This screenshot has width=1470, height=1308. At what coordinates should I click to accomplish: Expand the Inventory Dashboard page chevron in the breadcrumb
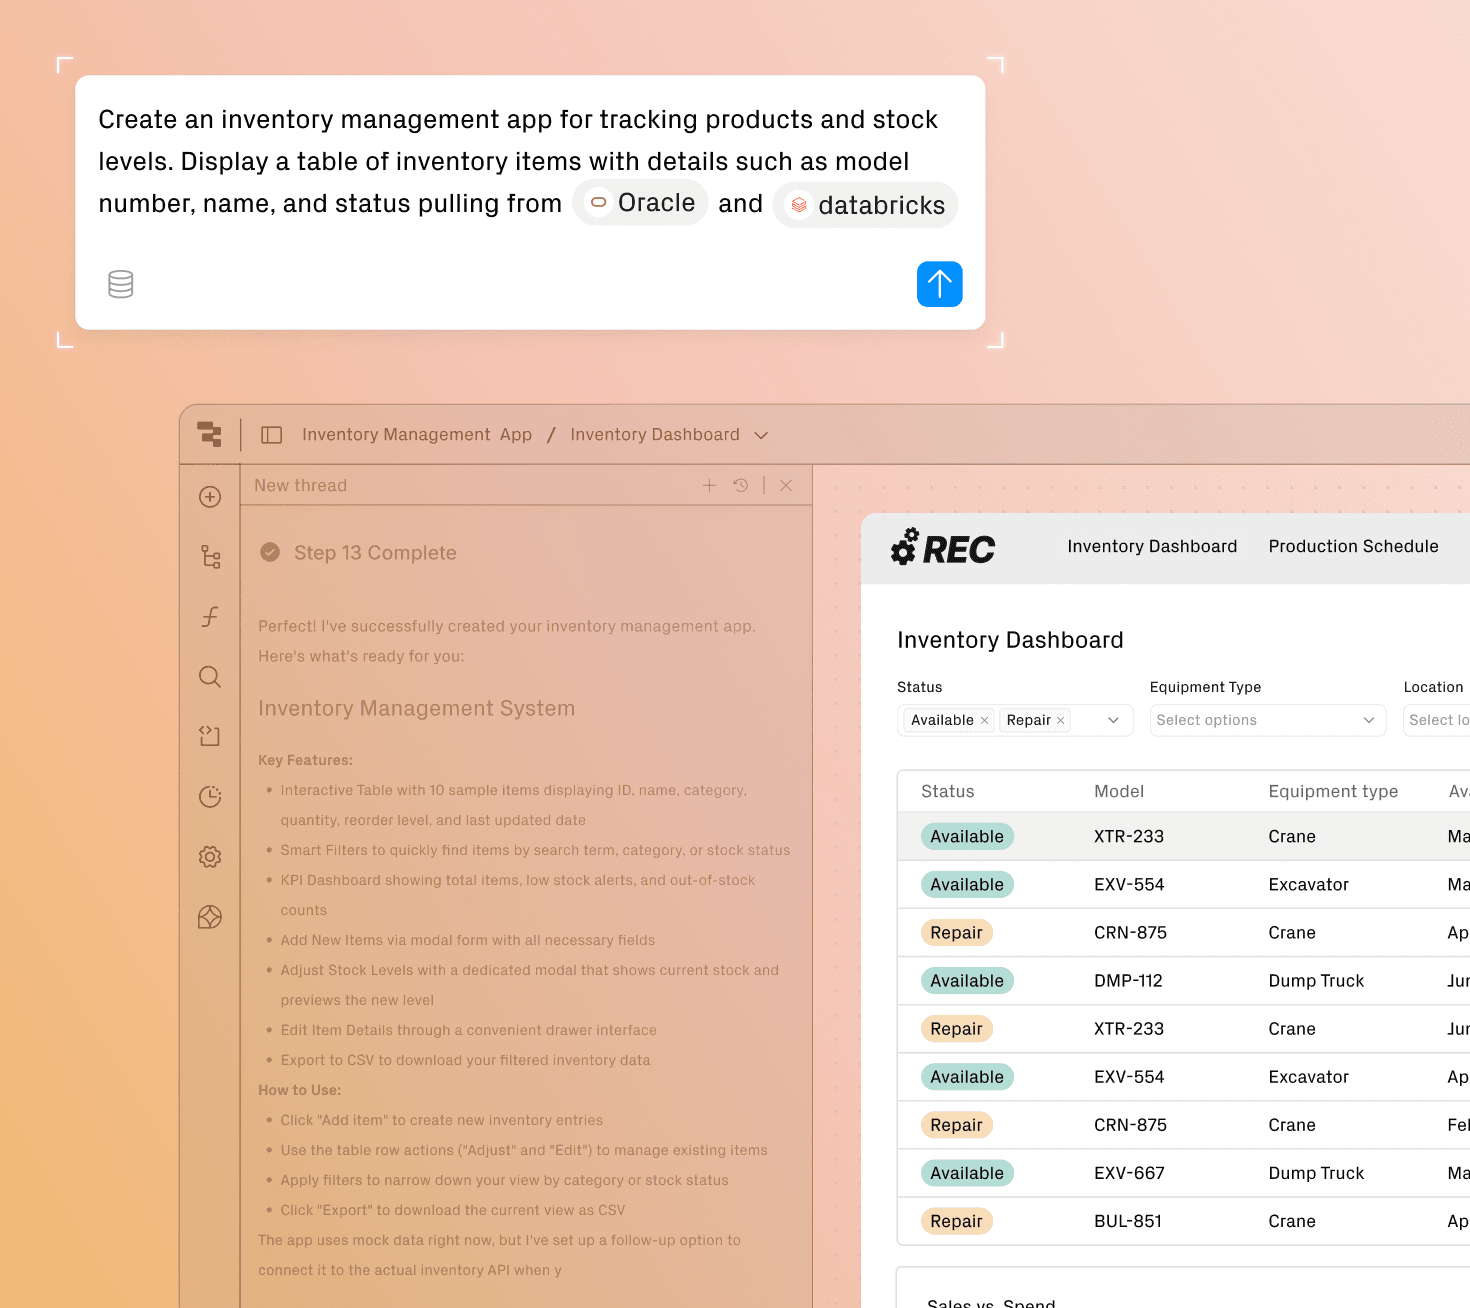pos(761,435)
